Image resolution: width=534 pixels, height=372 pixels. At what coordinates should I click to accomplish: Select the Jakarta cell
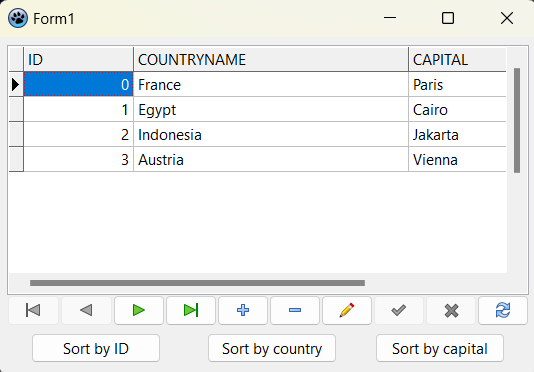click(x=457, y=135)
